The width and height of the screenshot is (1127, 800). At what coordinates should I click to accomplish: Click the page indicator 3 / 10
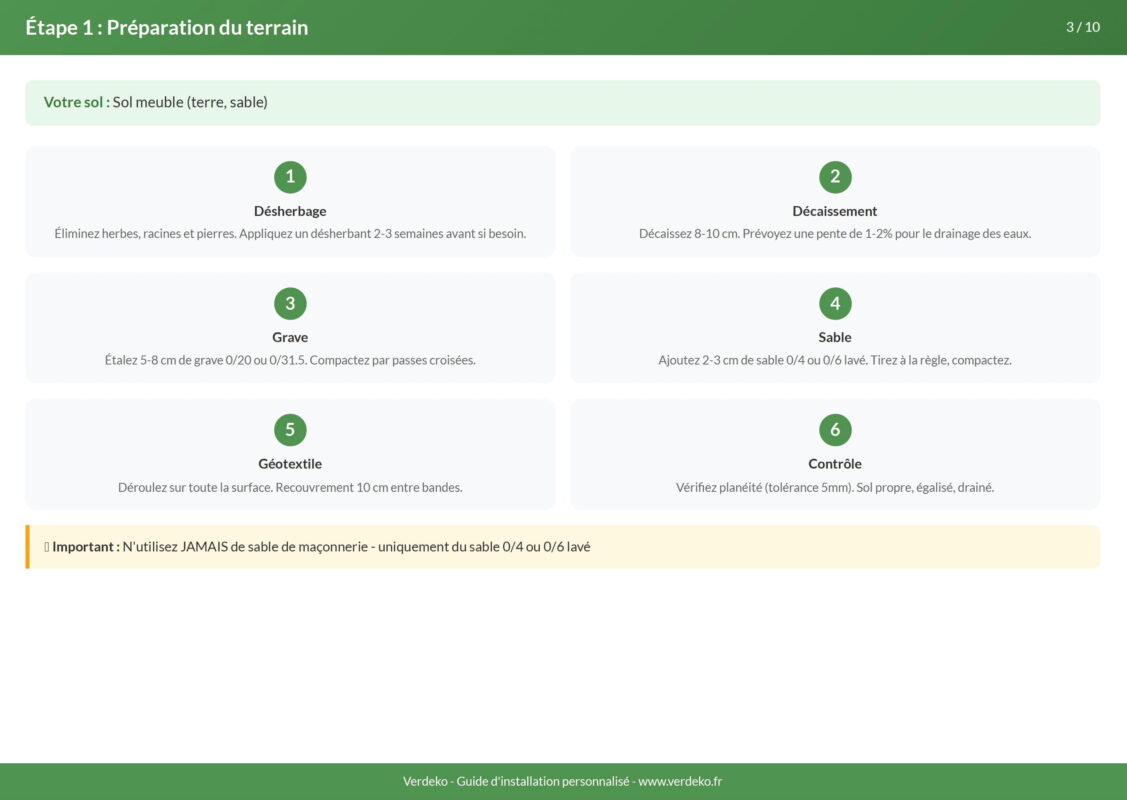coord(1082,27)
